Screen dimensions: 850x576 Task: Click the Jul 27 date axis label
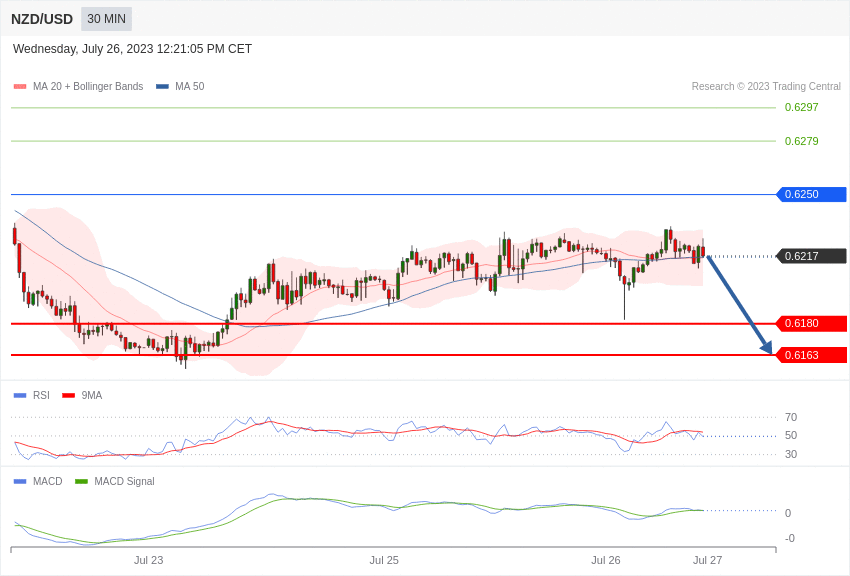(x=707, y=560)
